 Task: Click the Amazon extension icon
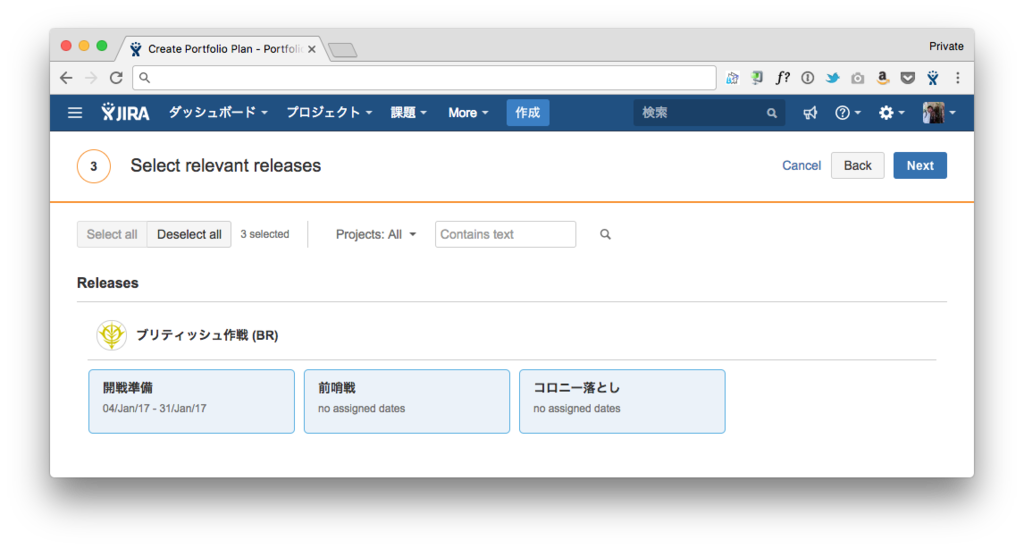tap(883, 78)
